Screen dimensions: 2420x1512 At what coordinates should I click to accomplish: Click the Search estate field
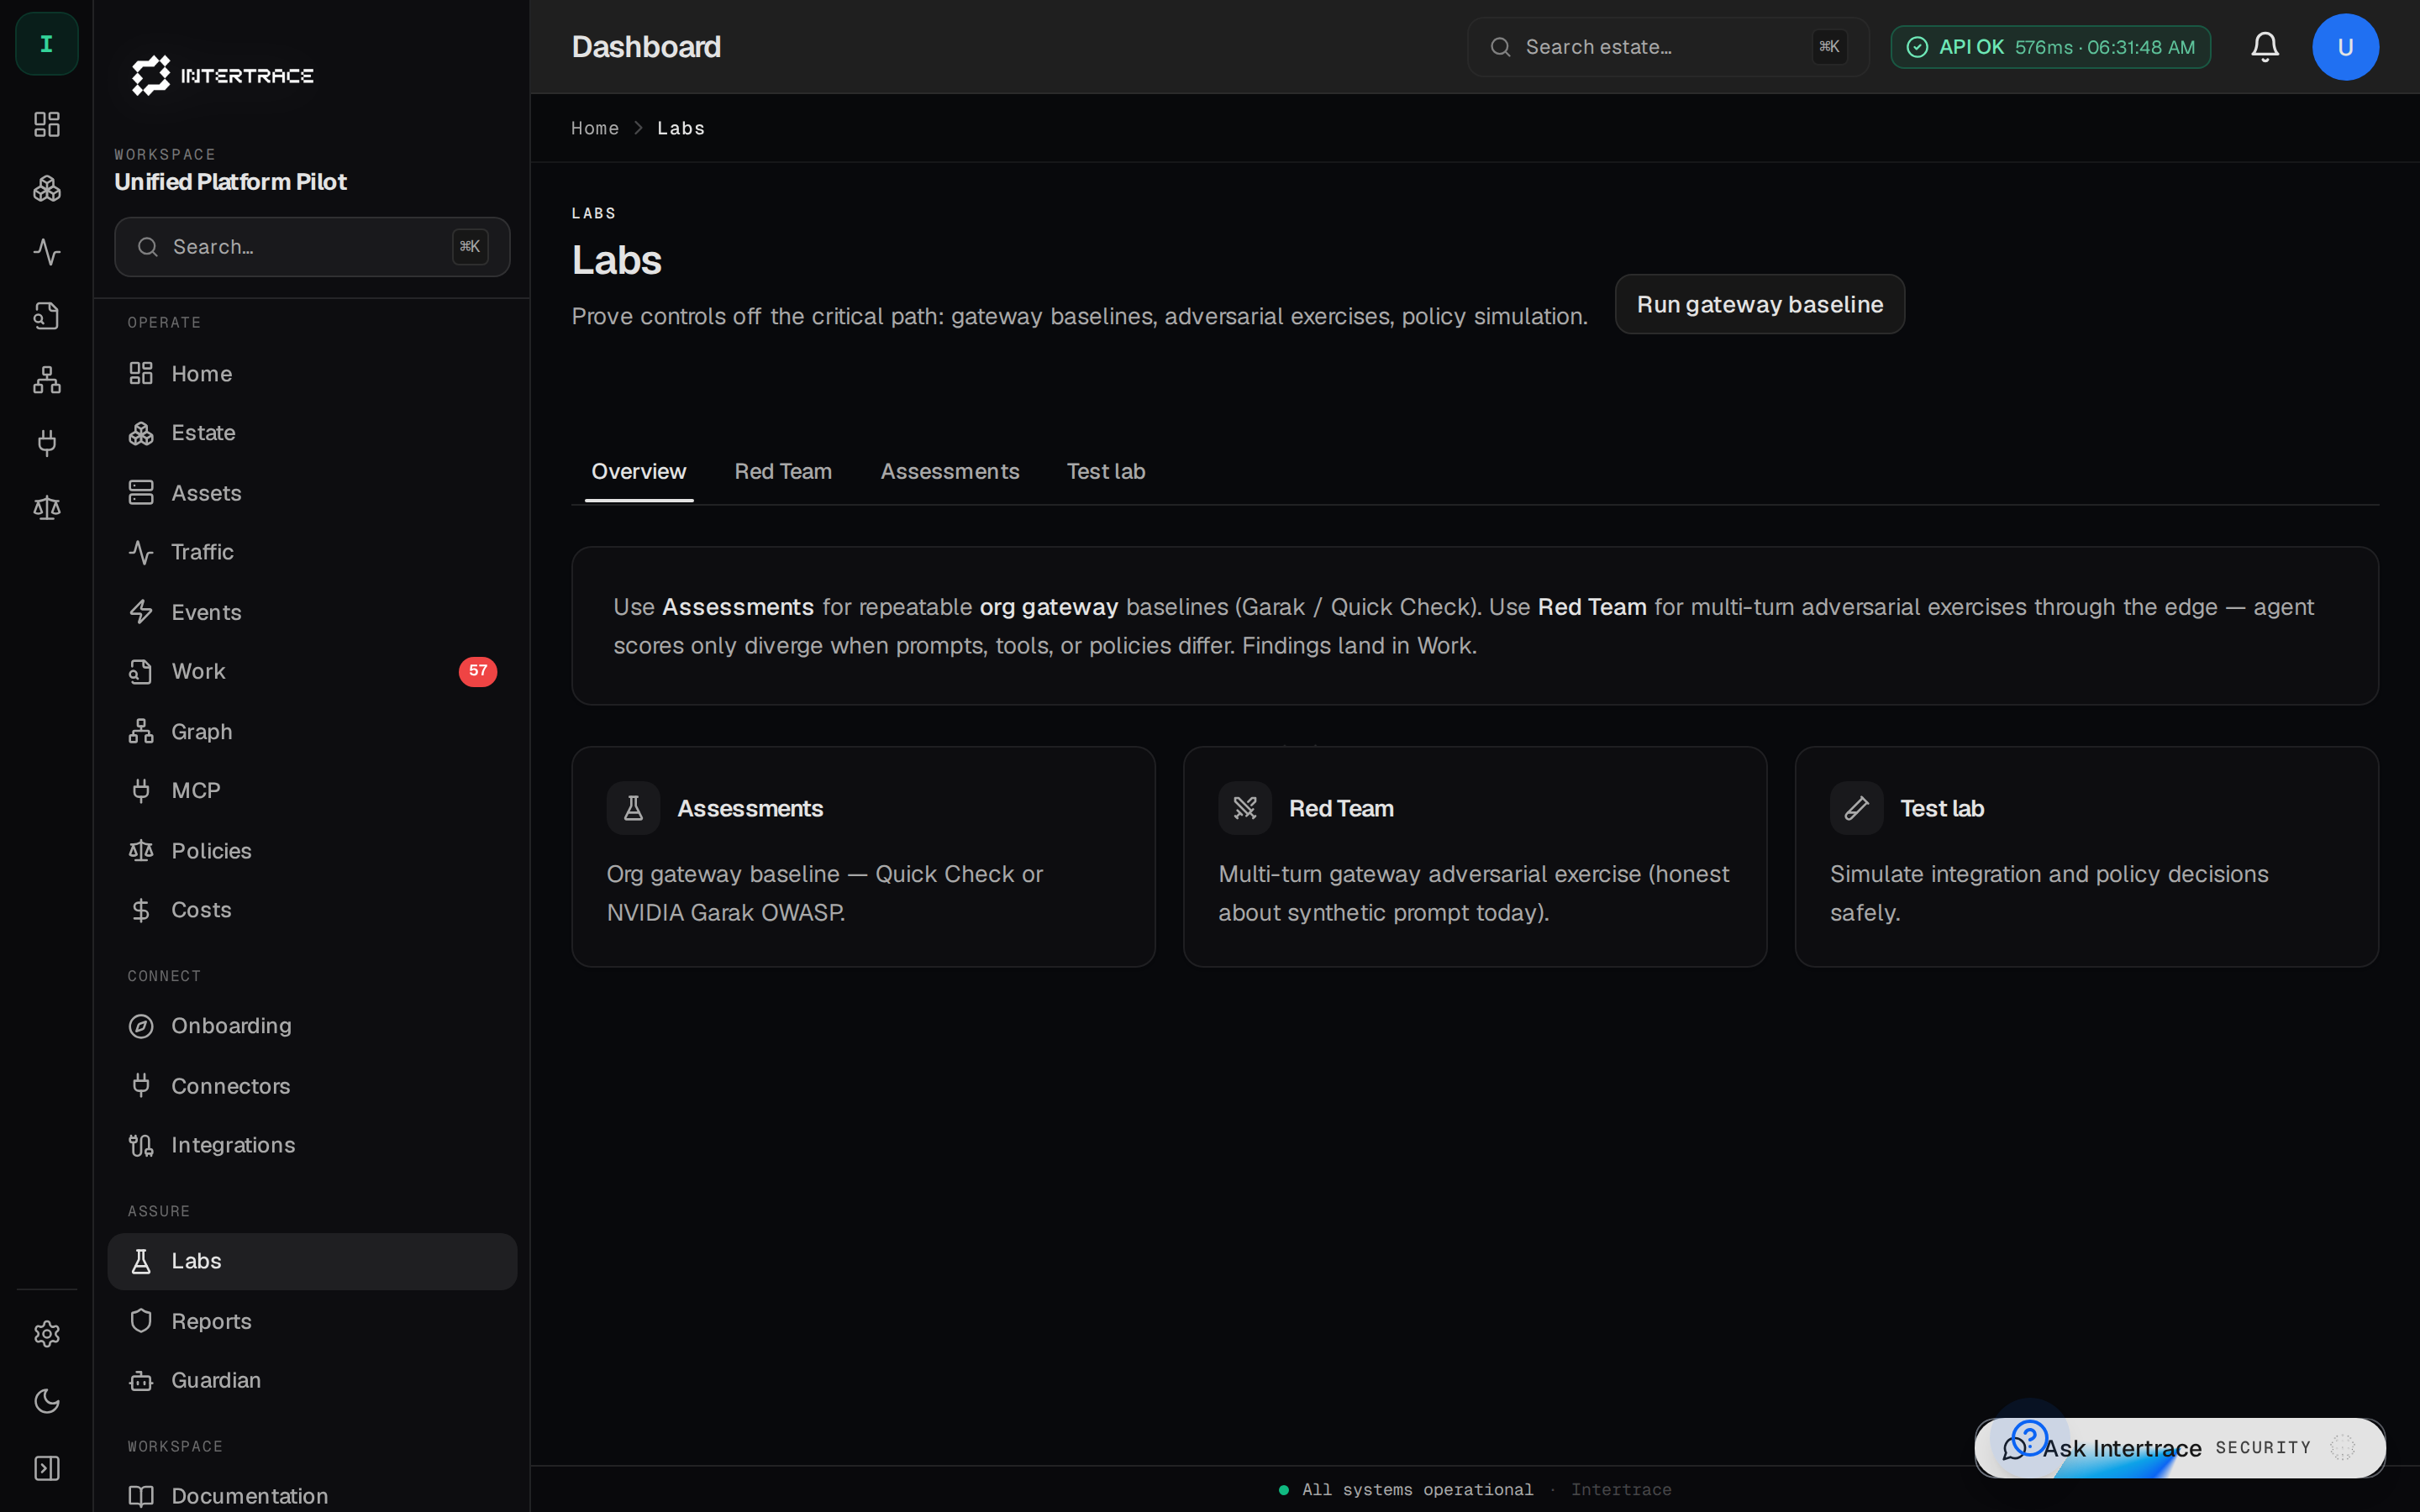tap(1668, 47)
